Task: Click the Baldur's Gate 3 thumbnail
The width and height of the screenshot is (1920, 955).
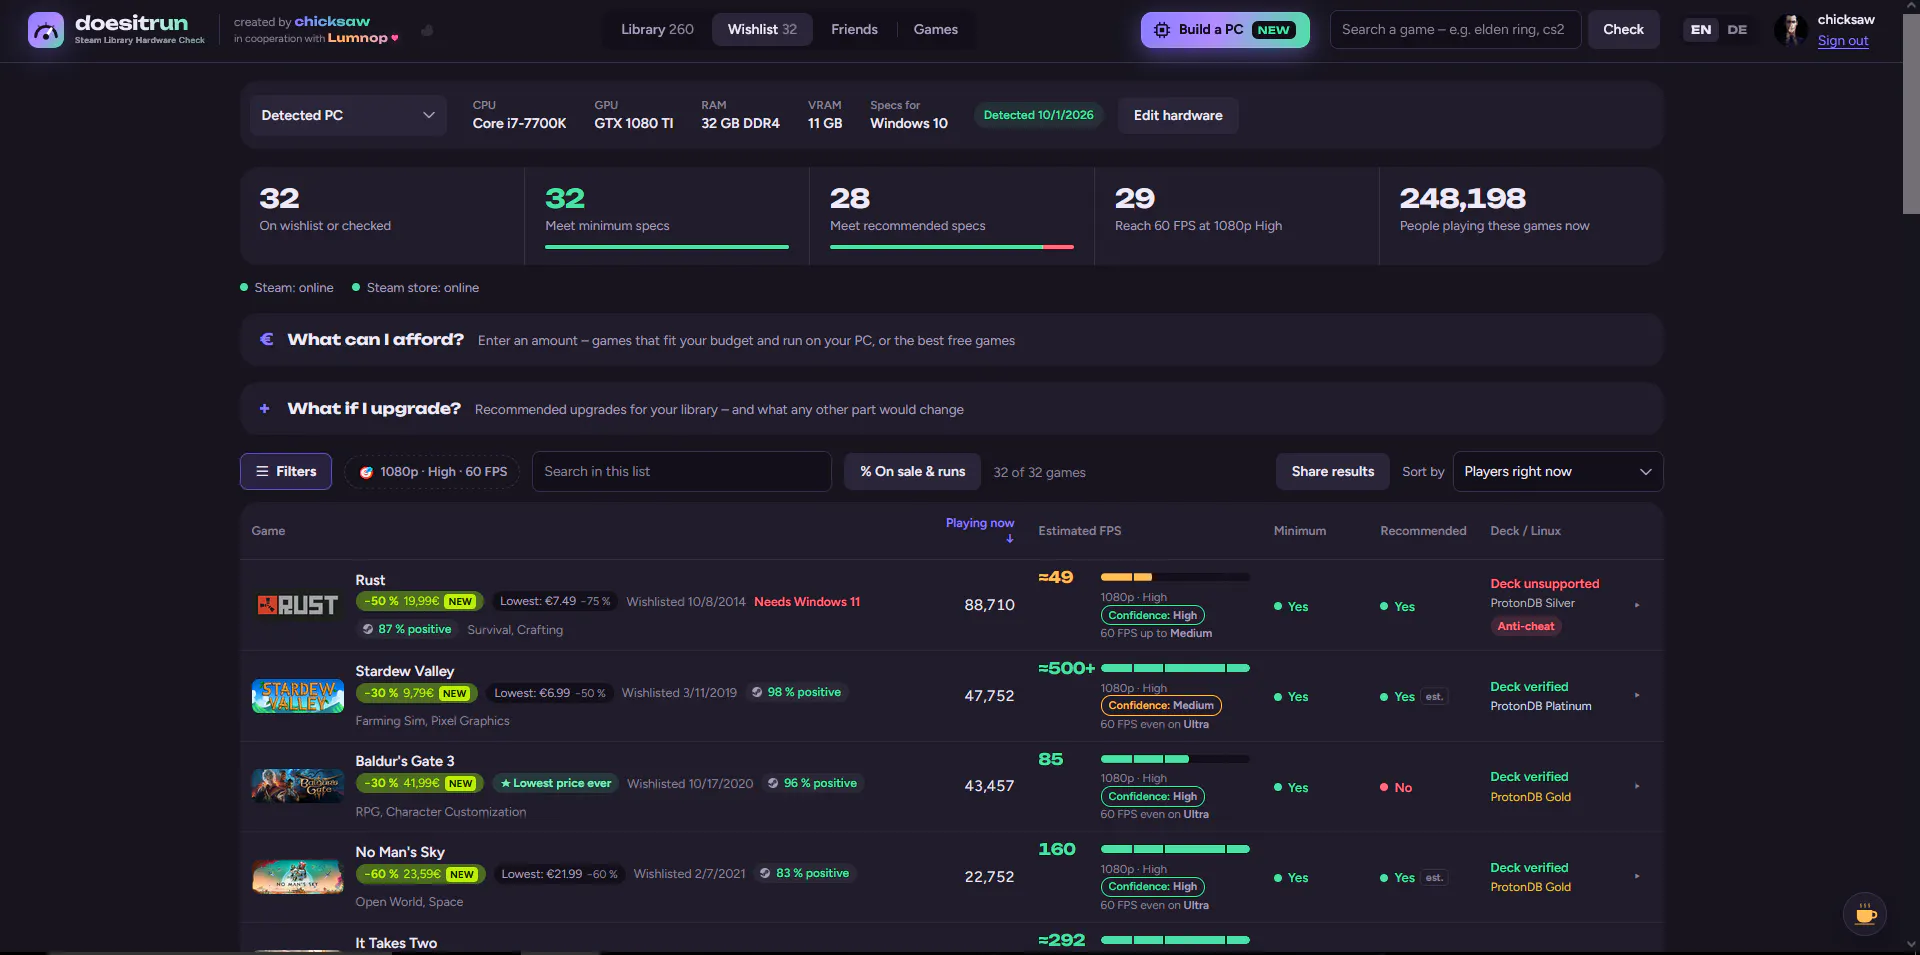Action: [x=297, y=786]
